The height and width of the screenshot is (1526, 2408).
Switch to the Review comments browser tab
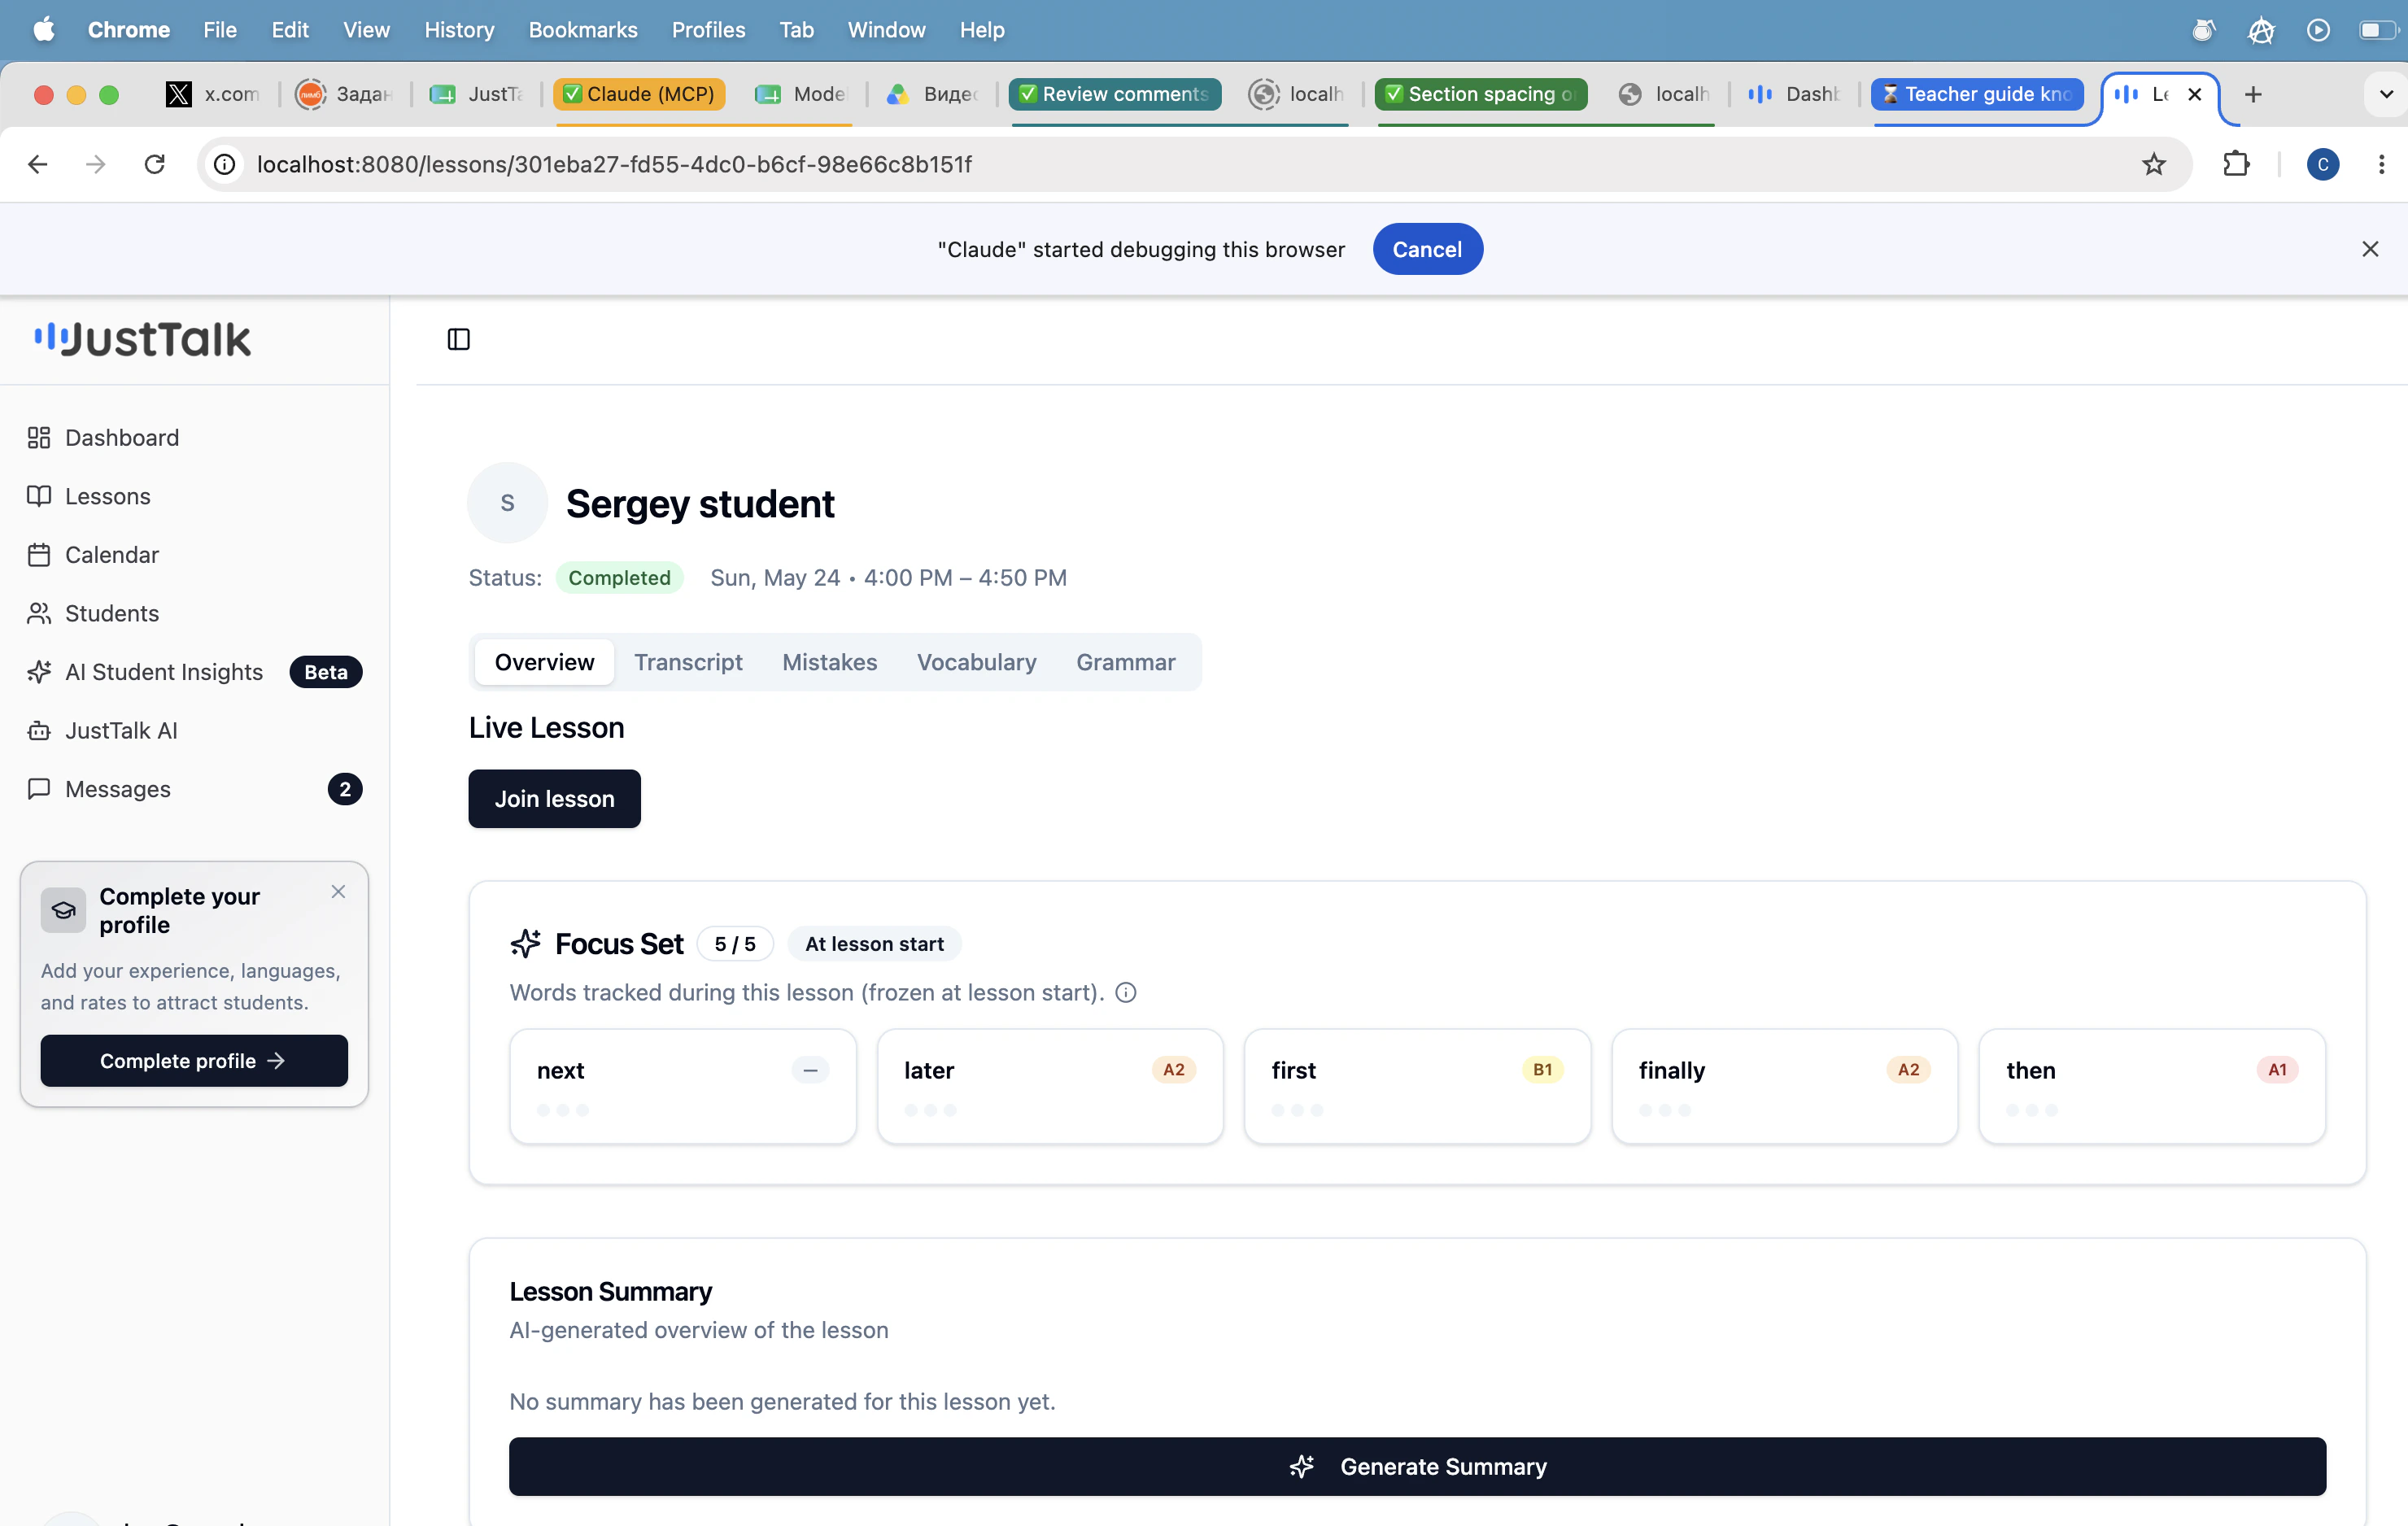pyautogui.click(x=1116, y=94)
